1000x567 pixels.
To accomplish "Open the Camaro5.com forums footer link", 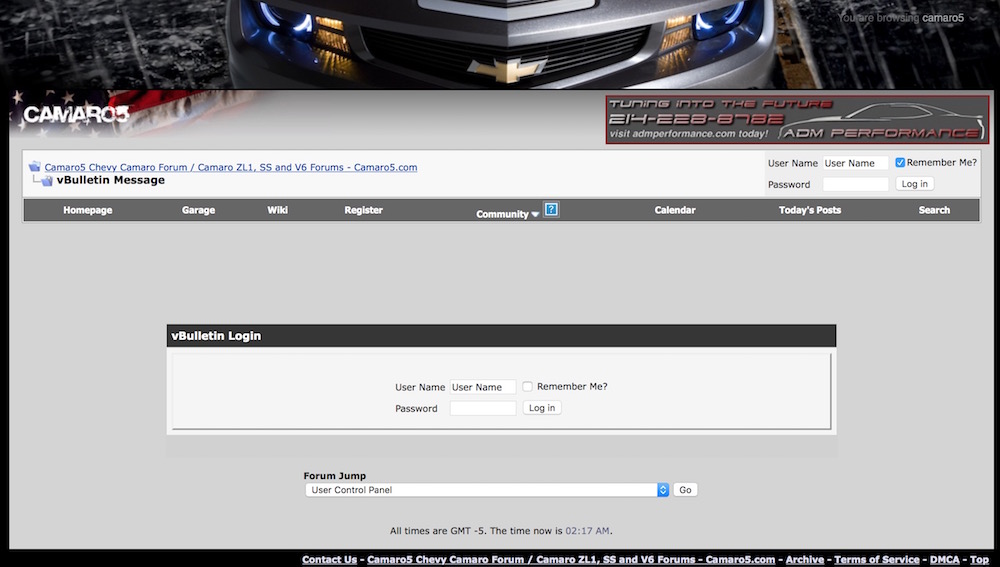I will pos(571,559).
